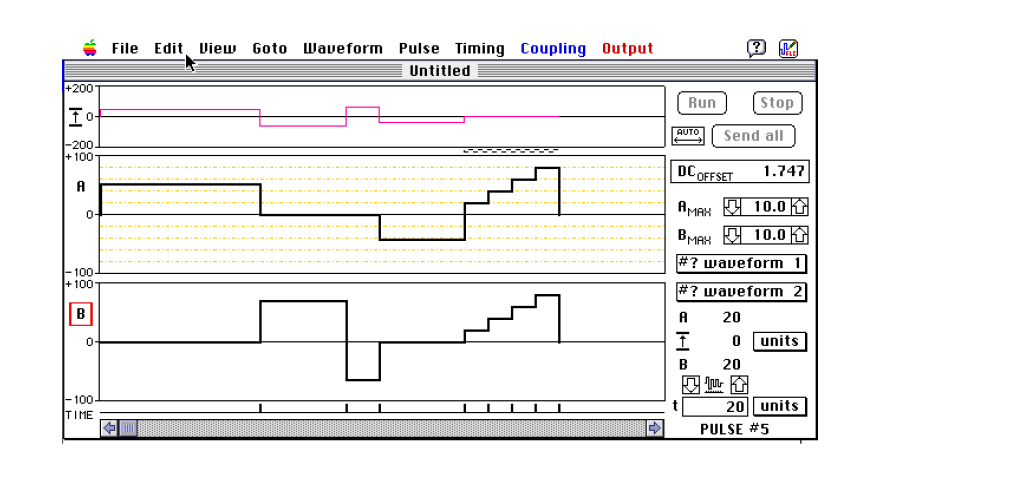Click the coupling arrow icon in side panel
Image resolution: width=1024 pixels, height=497 pixels.
pyautogui.click(x=683, y=341)
